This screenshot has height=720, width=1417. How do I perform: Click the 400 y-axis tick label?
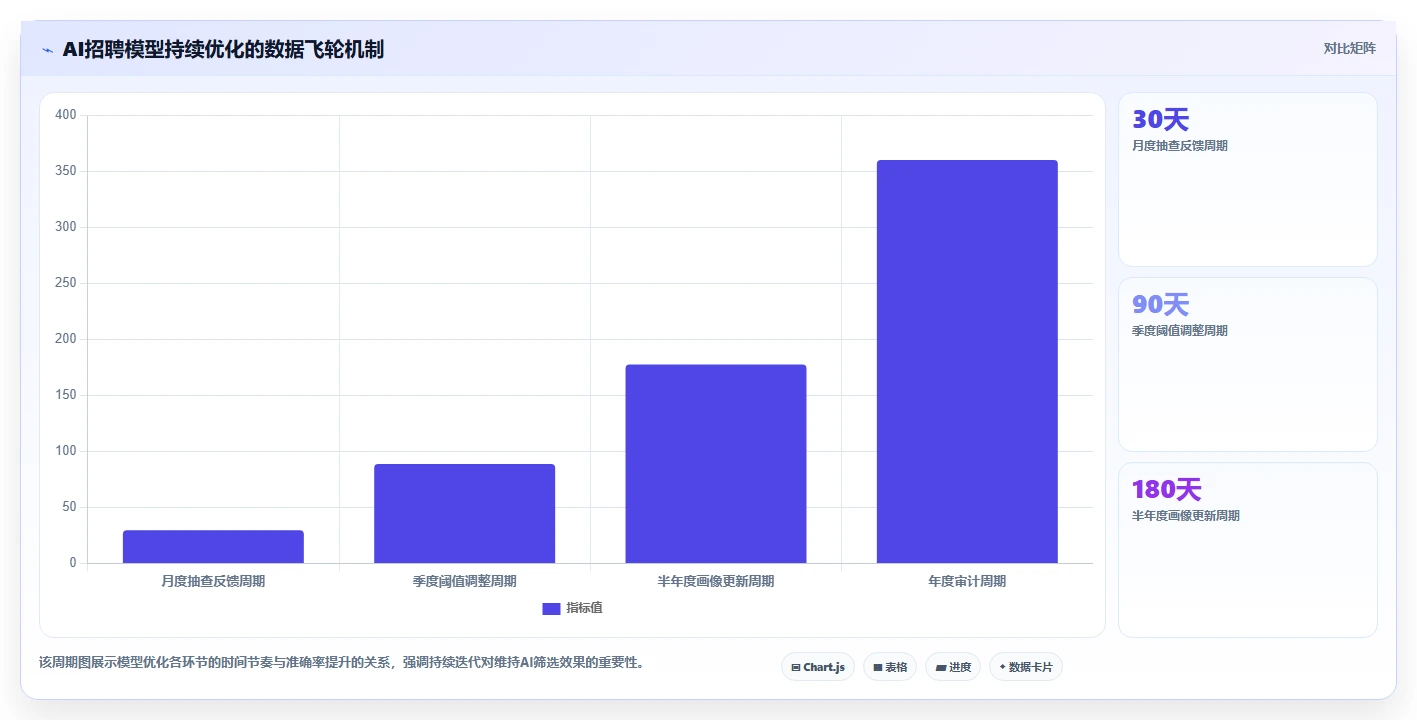(66, 115)
